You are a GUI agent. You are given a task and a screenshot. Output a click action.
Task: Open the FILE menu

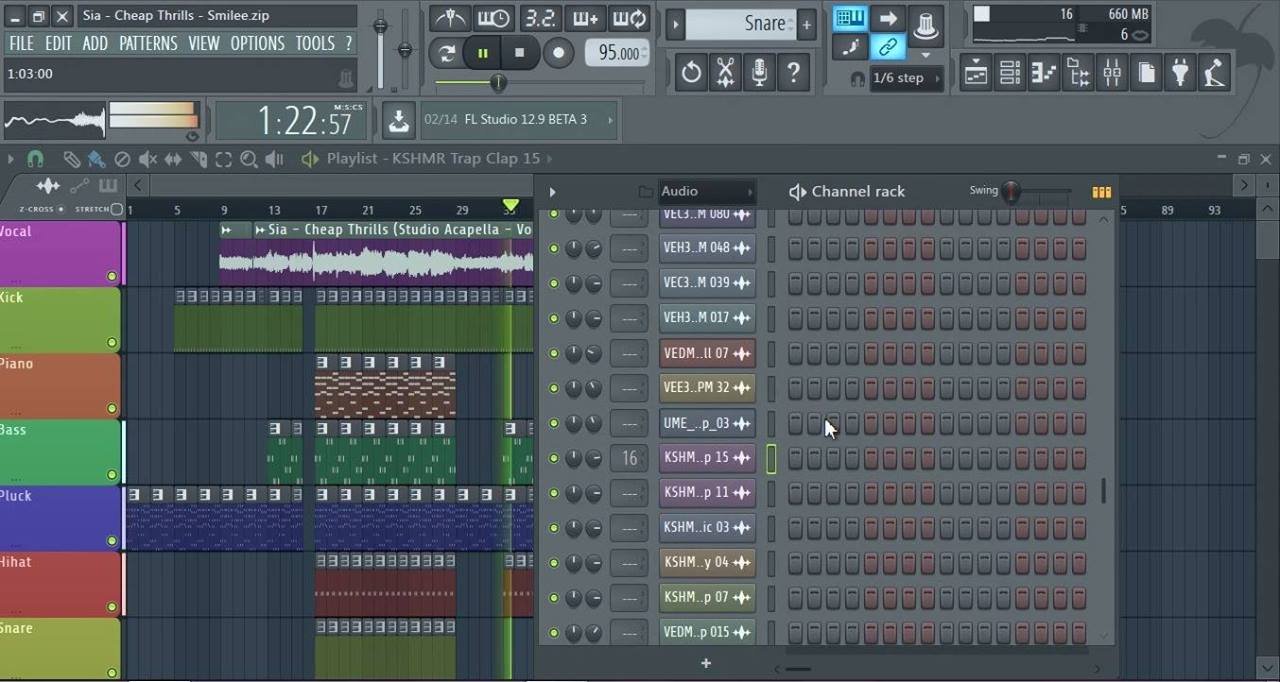[21, 43]
